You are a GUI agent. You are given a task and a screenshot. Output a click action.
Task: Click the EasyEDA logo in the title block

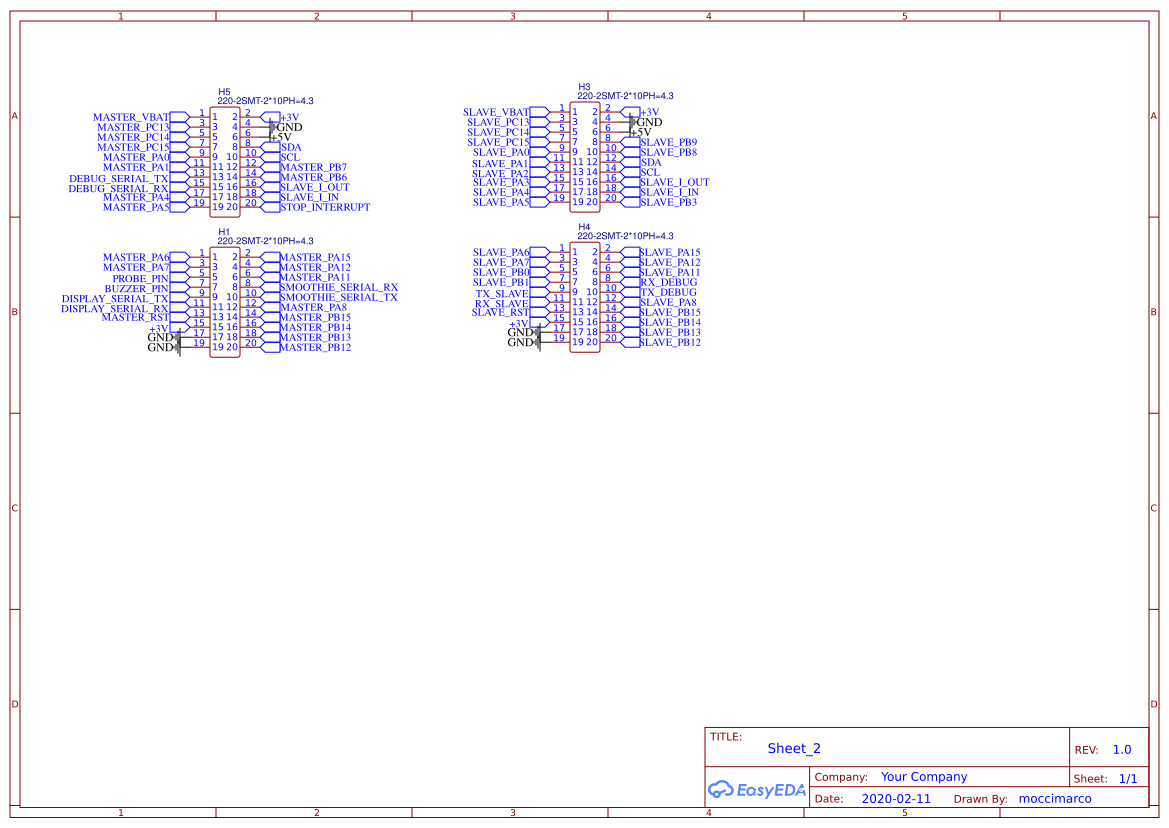pyautogui.click(x=757, y=790)
